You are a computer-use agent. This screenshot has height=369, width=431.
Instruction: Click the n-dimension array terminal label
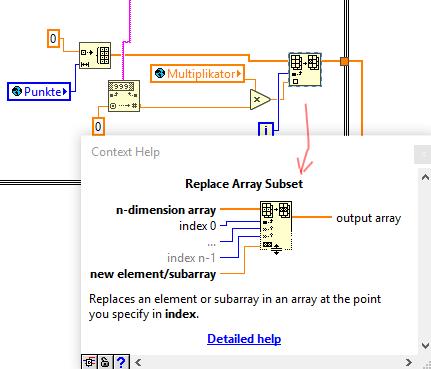coord(166,210)
